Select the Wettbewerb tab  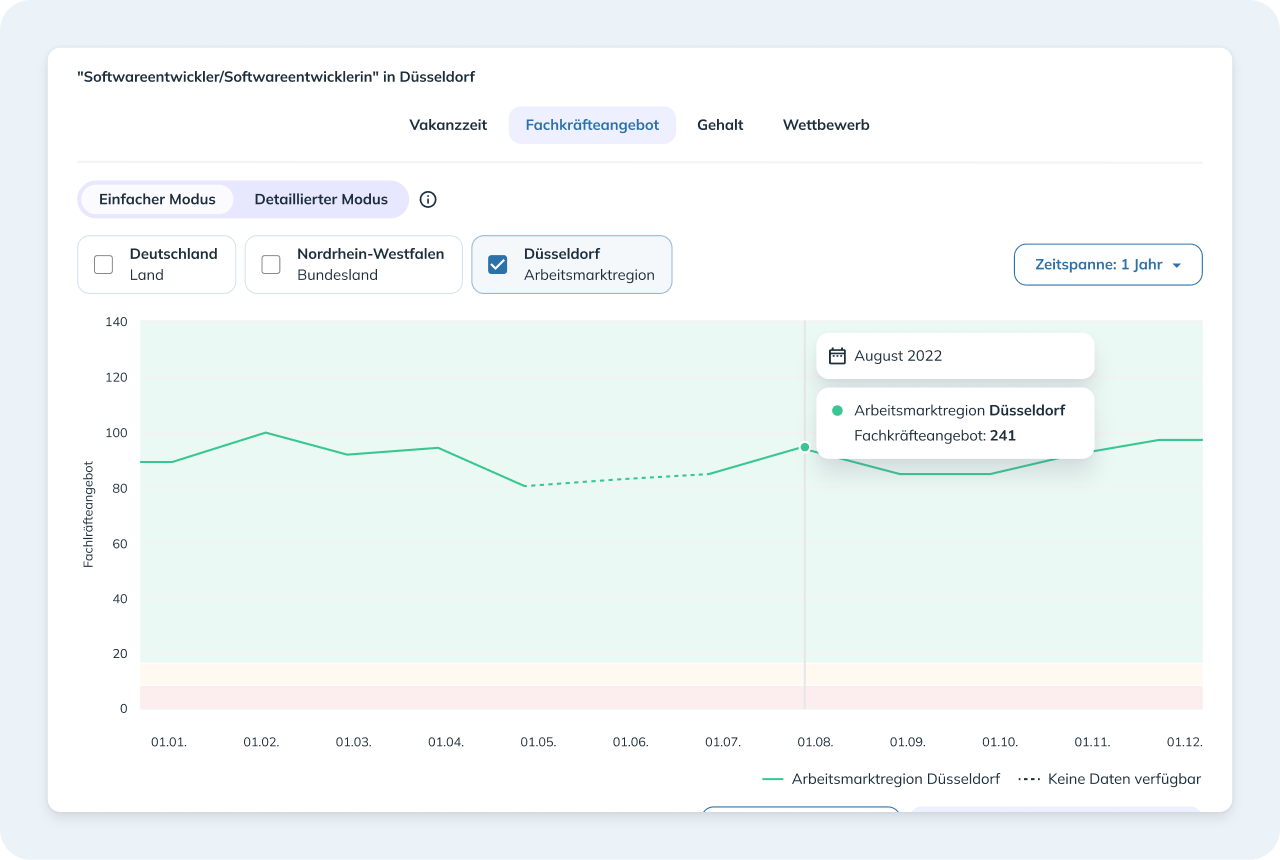coord(826,125)
